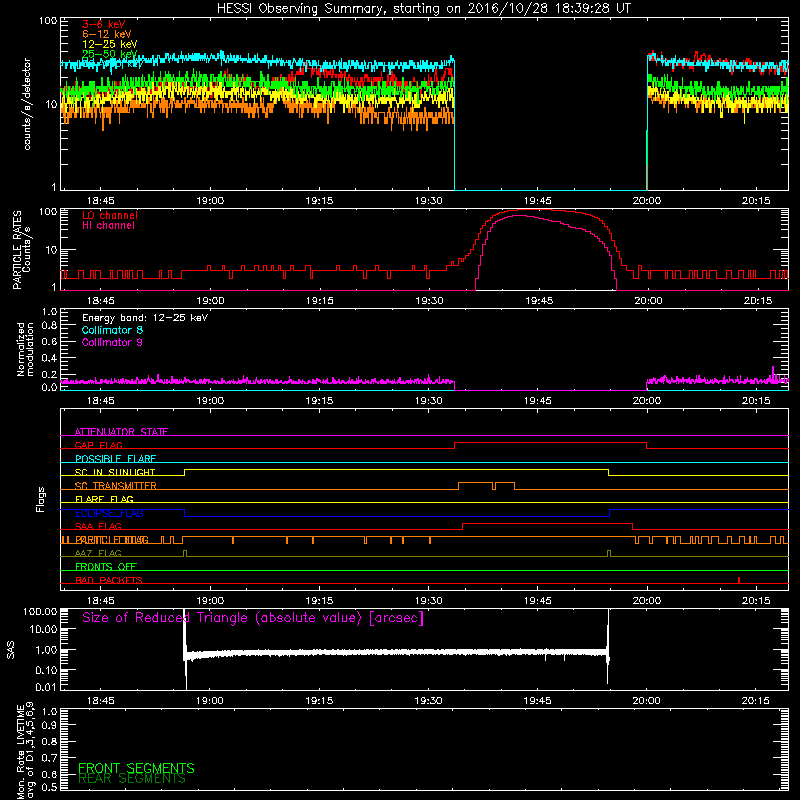Click the 0.10 tick label on SAS axis
The width and height of the screenshot is (800, 800).
pos(46,670)
